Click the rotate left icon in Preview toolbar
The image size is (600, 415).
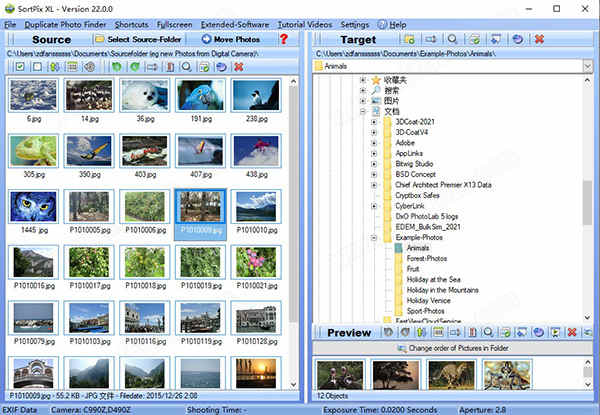(x=388, y=332)
